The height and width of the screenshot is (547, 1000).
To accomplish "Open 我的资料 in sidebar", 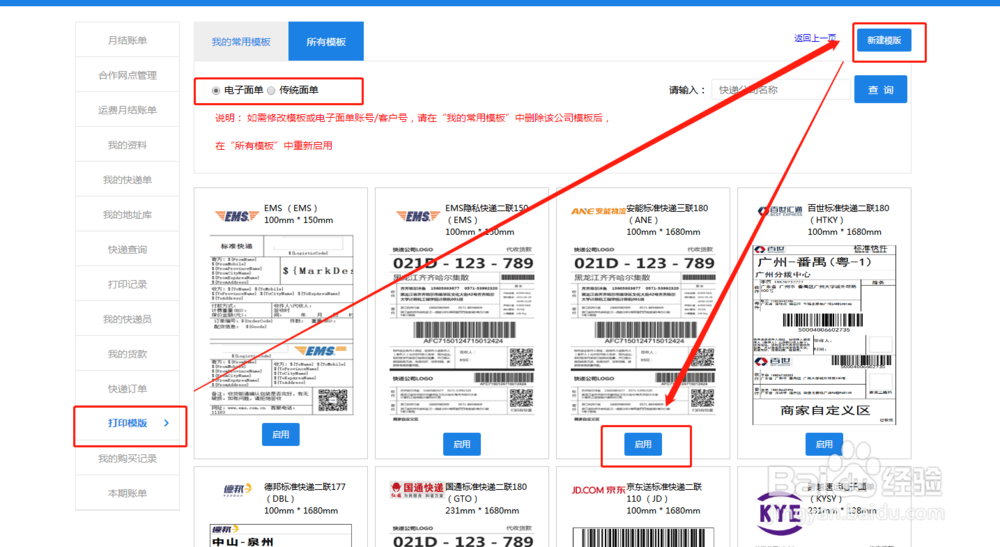I will click(x=128, y=145).
